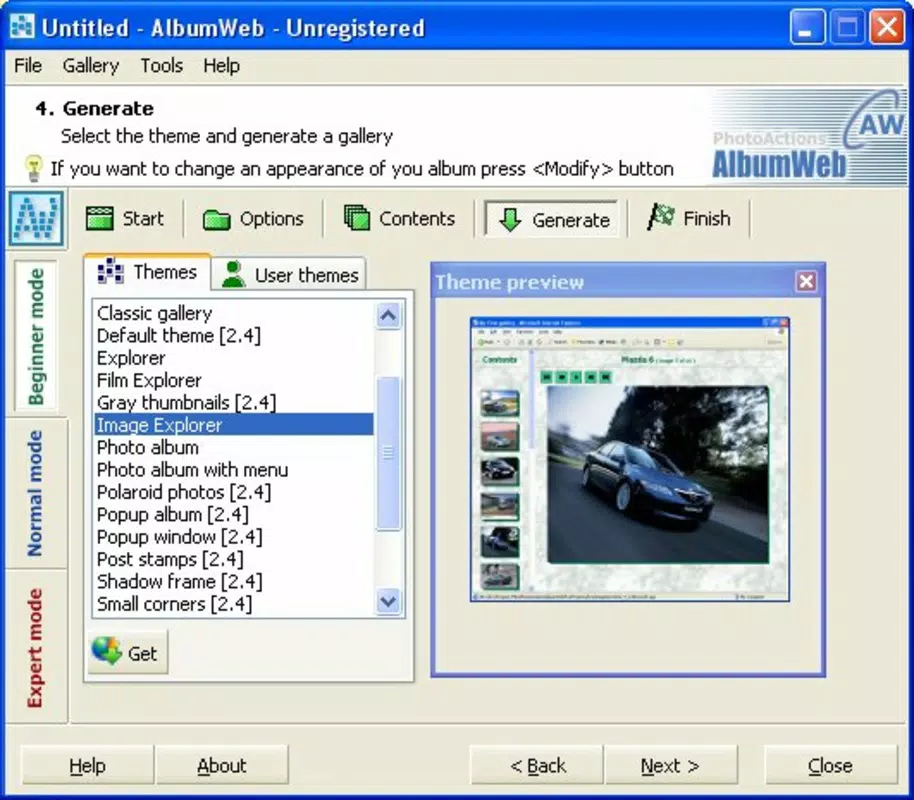Switch to Expert mode
Screen dimensions: 914x800
point(35,647)
